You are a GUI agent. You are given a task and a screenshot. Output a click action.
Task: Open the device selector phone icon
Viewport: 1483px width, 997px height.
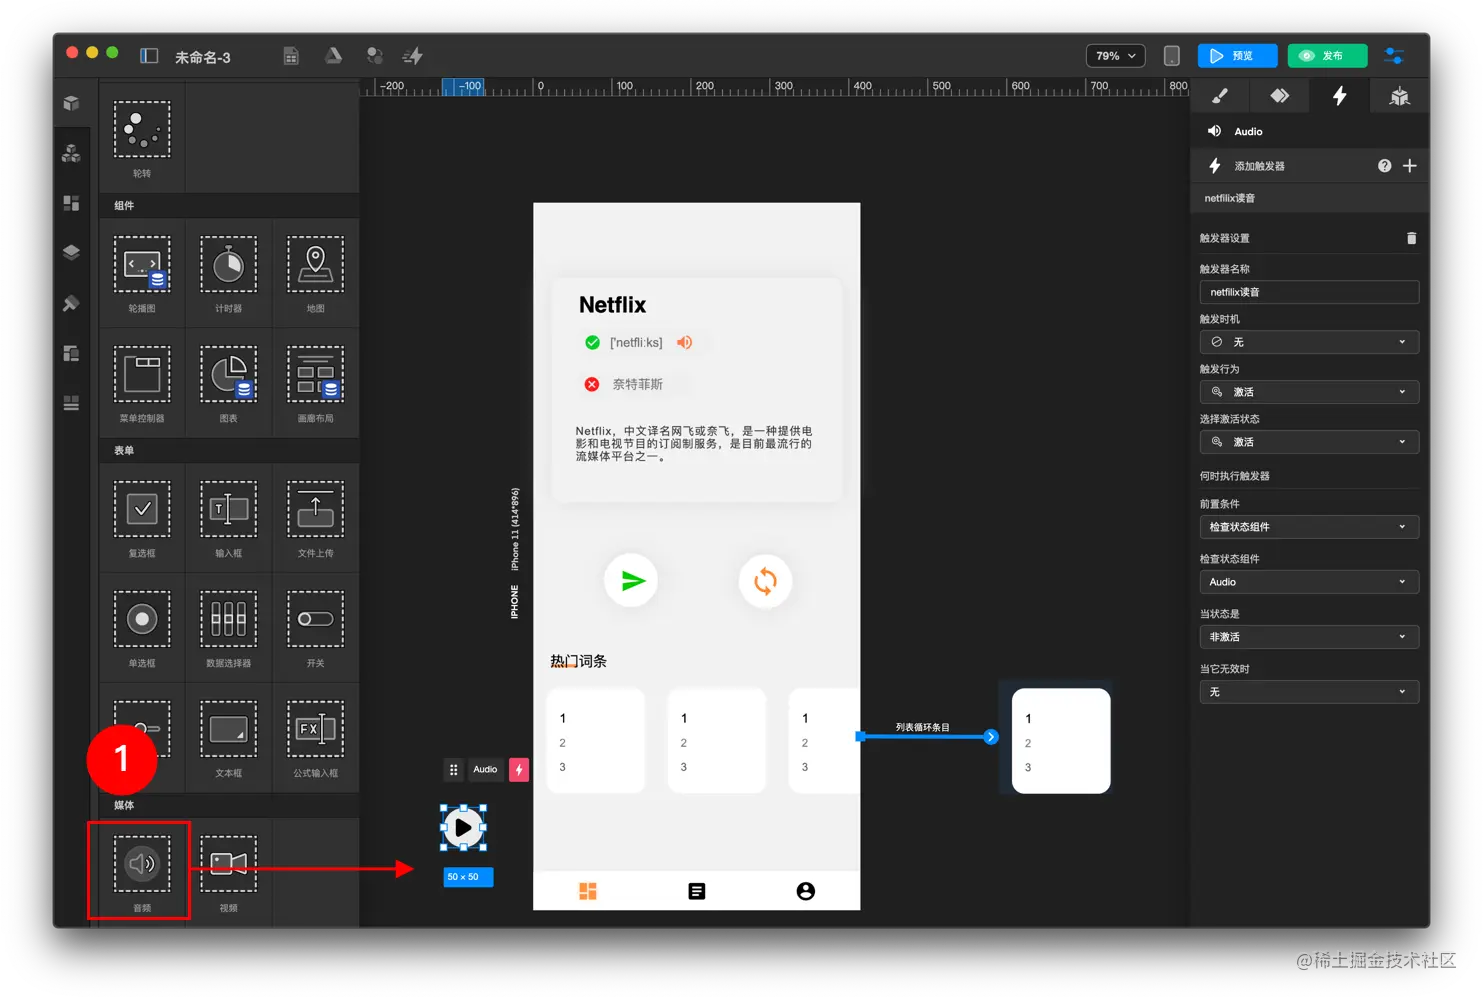point(1171,56)
